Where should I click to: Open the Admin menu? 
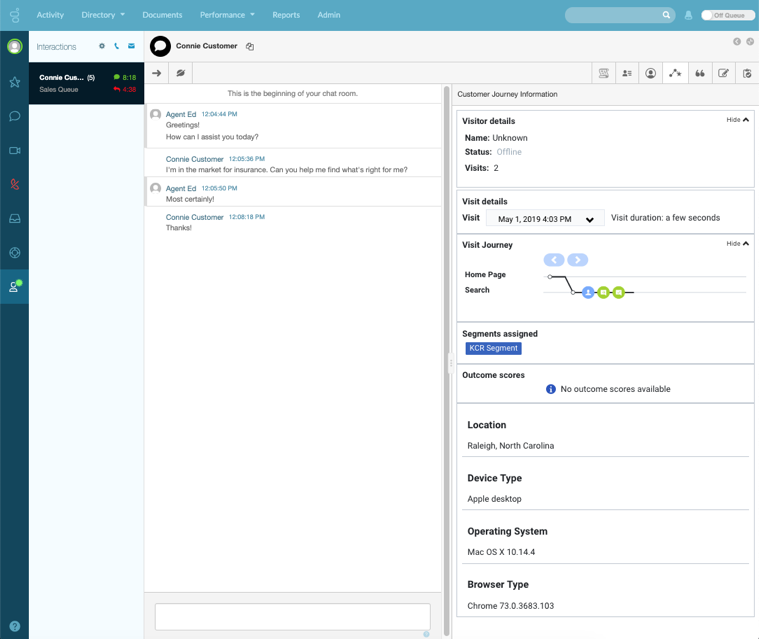(329, 15)
